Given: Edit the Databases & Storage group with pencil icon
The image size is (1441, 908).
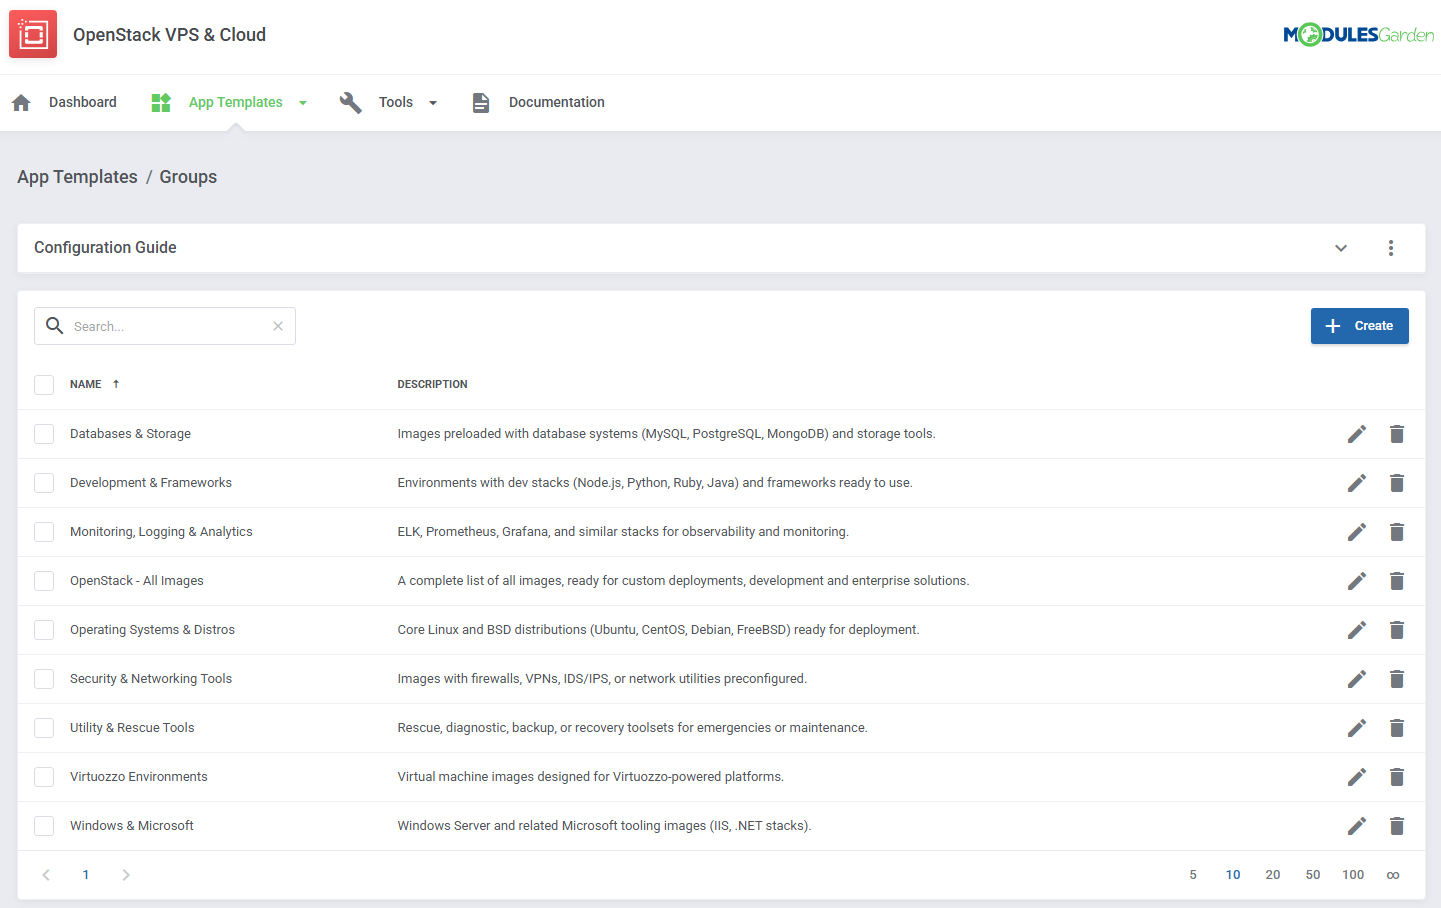Looking at the screenshot, I should click(1357, 433).
